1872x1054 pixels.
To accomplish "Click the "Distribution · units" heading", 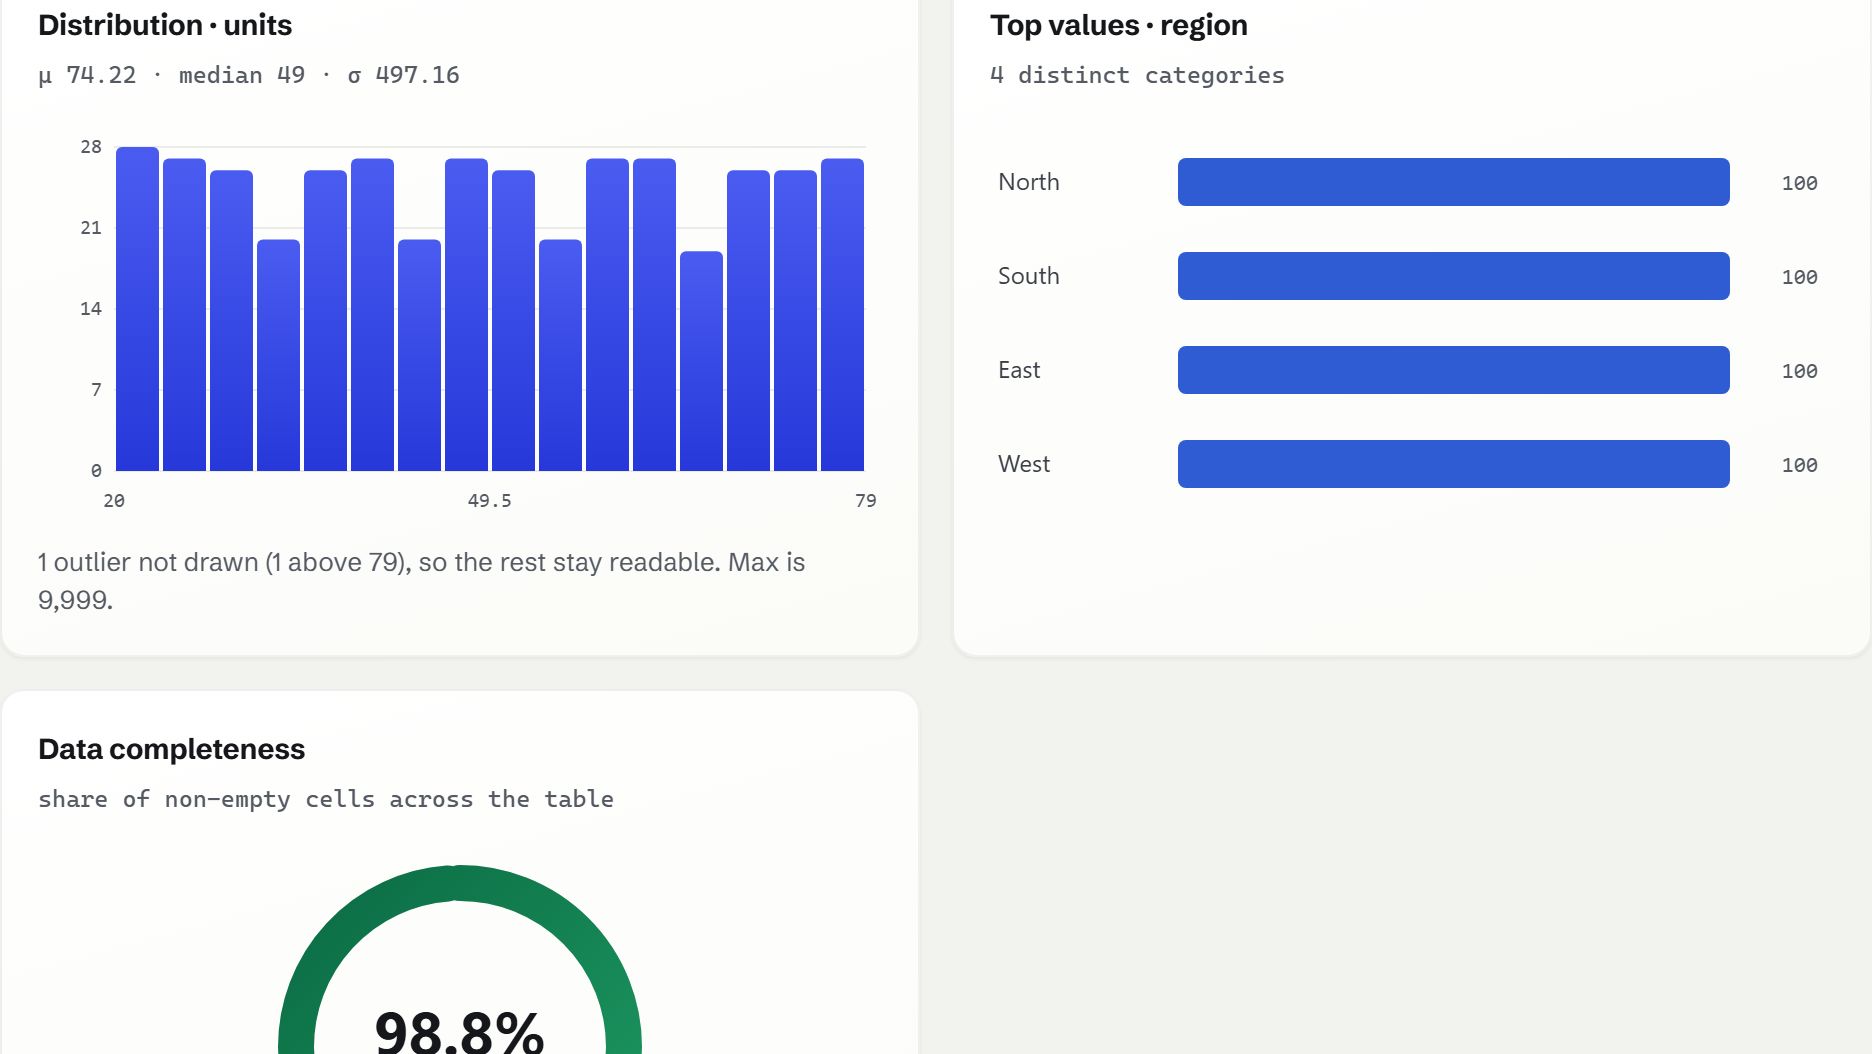I will coord(165,25).
